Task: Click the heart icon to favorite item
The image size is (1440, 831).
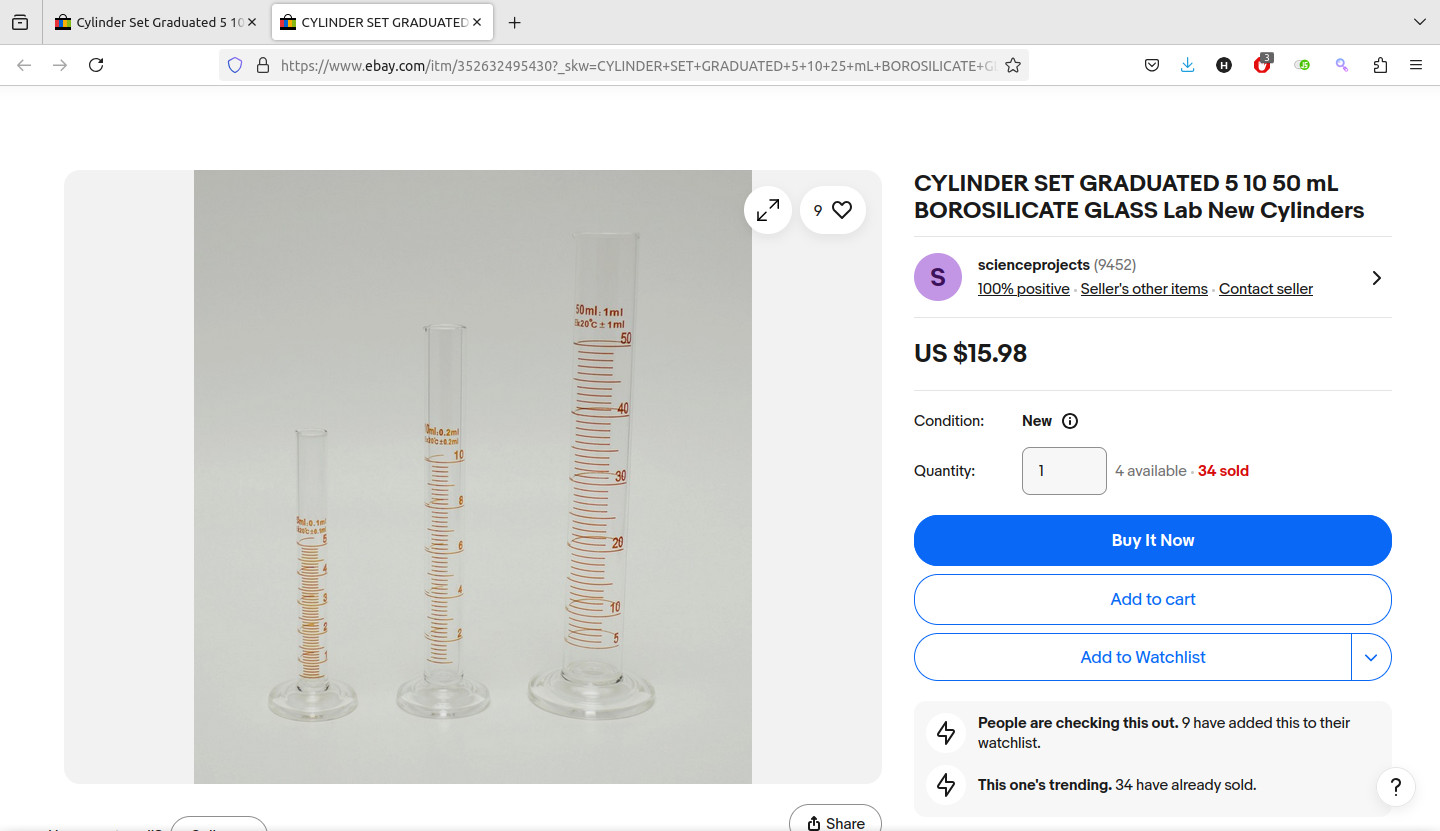Action: point(842,210)
